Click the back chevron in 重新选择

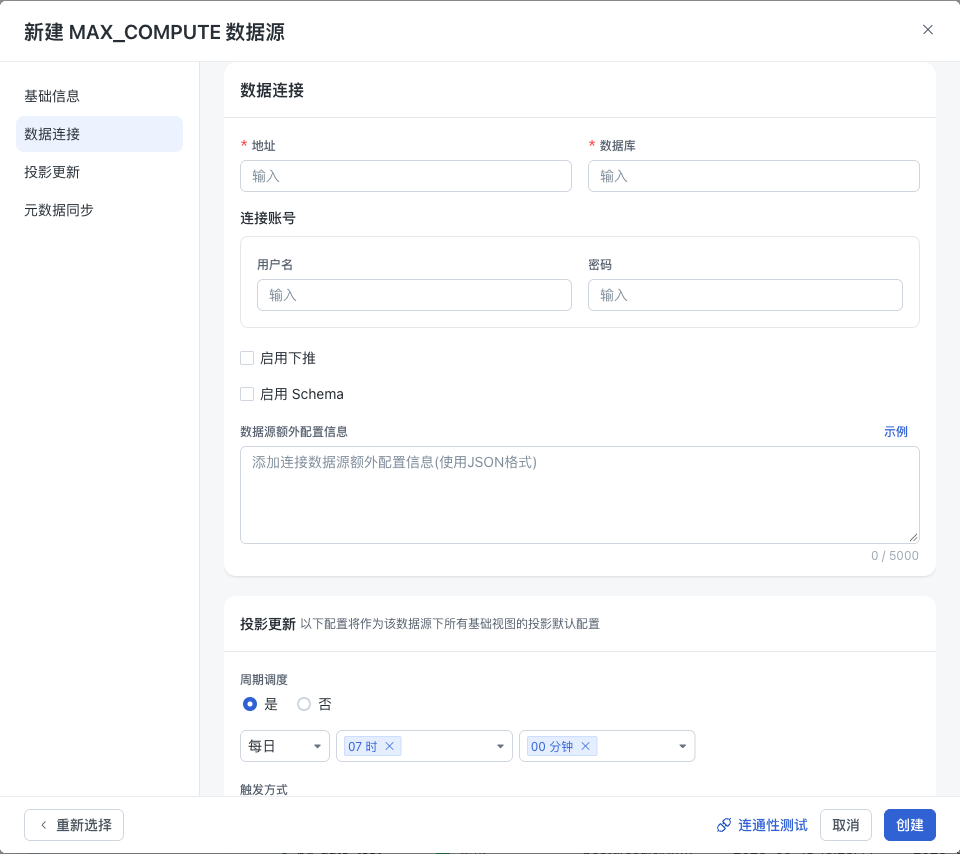43,825
